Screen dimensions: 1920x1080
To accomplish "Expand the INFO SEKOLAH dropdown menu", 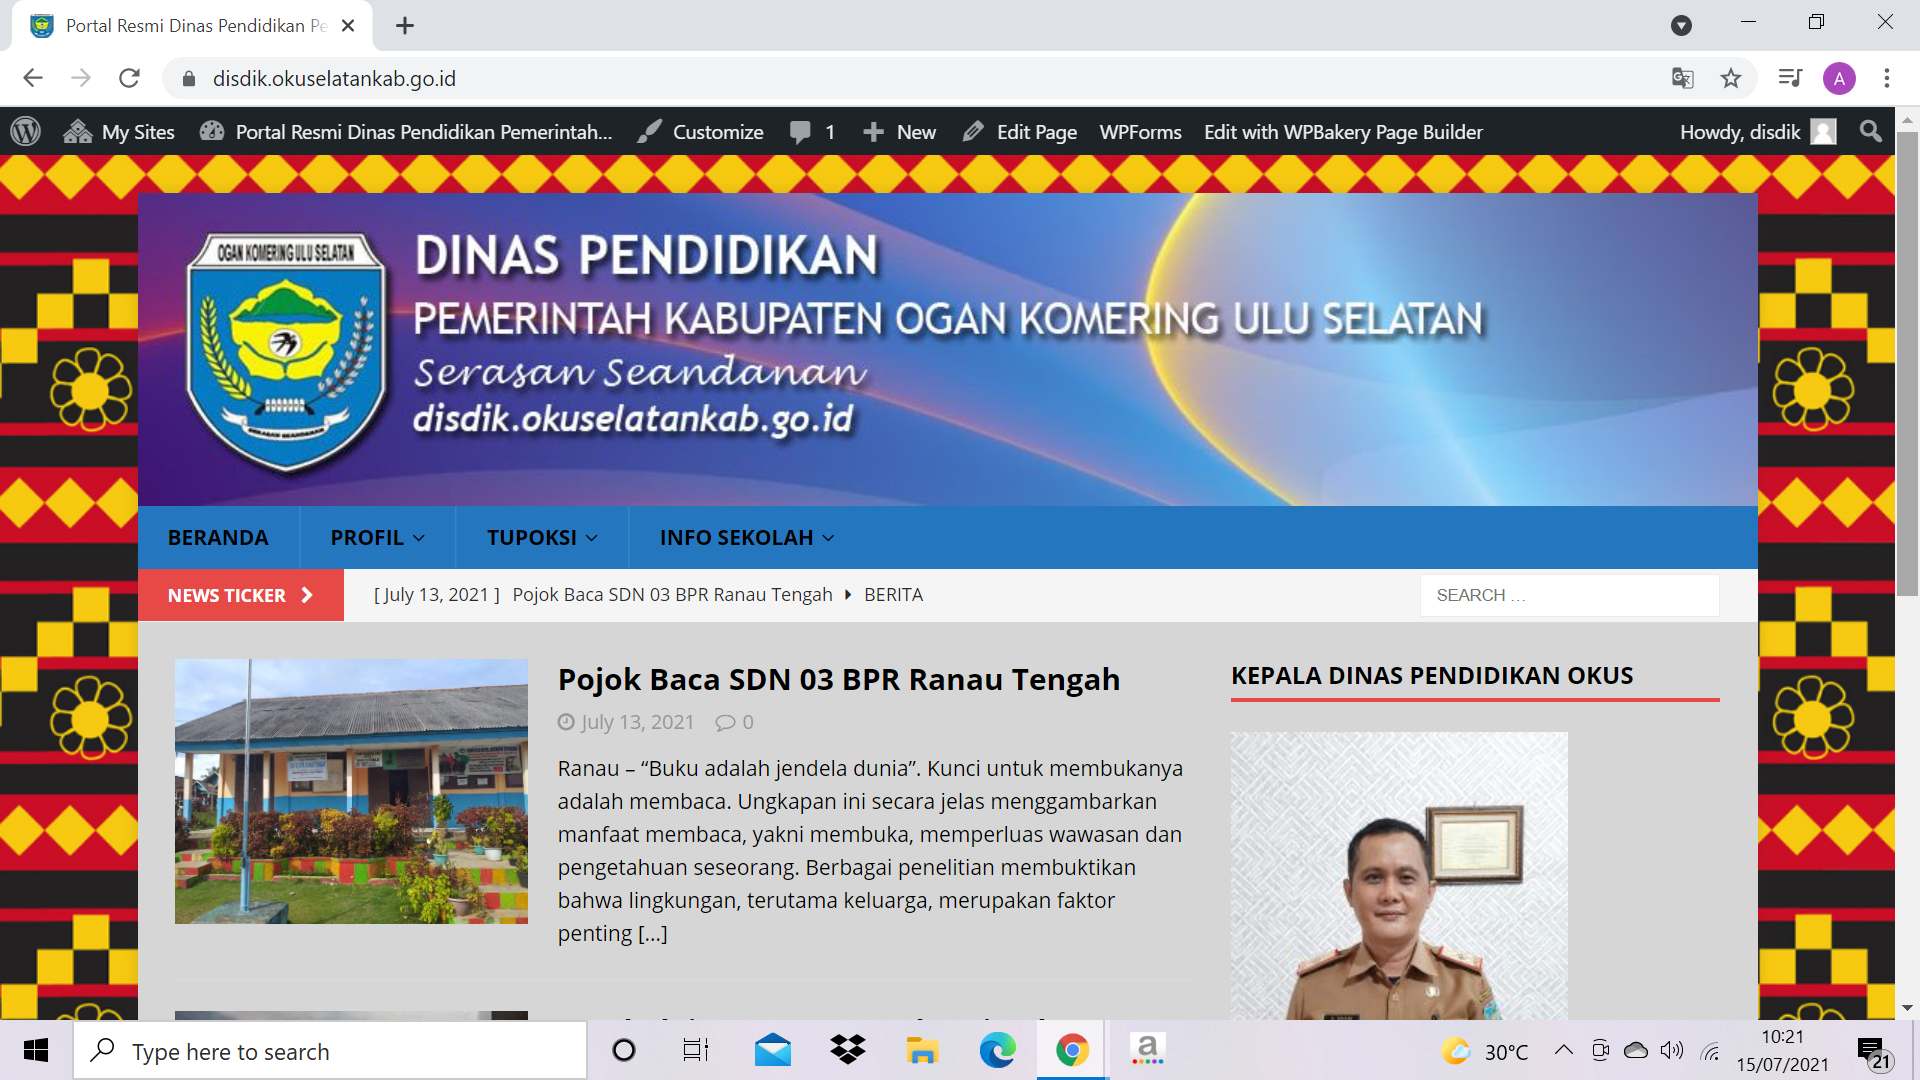I will click(x=746, y=538).
